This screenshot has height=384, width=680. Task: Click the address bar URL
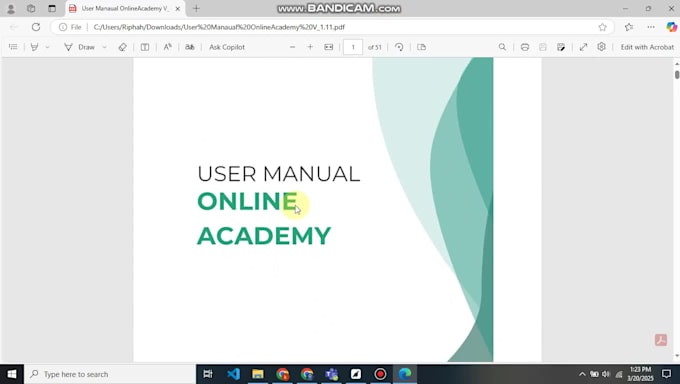[x=219, y=27]
